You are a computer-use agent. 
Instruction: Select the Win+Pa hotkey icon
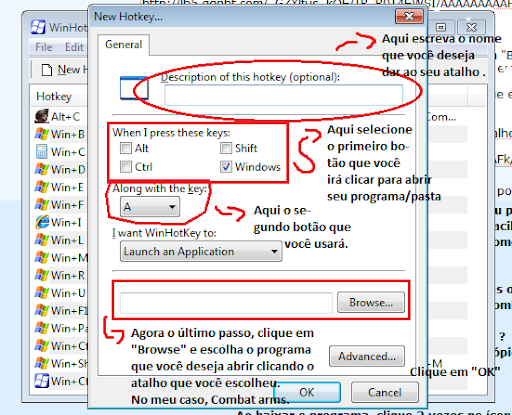pyautogui.click(x=42, y=328)
